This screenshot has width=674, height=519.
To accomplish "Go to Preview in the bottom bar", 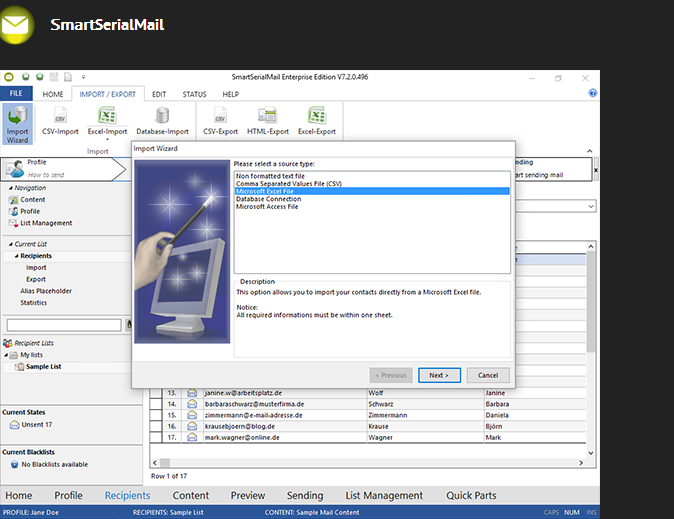I will [x=248, y=495].
